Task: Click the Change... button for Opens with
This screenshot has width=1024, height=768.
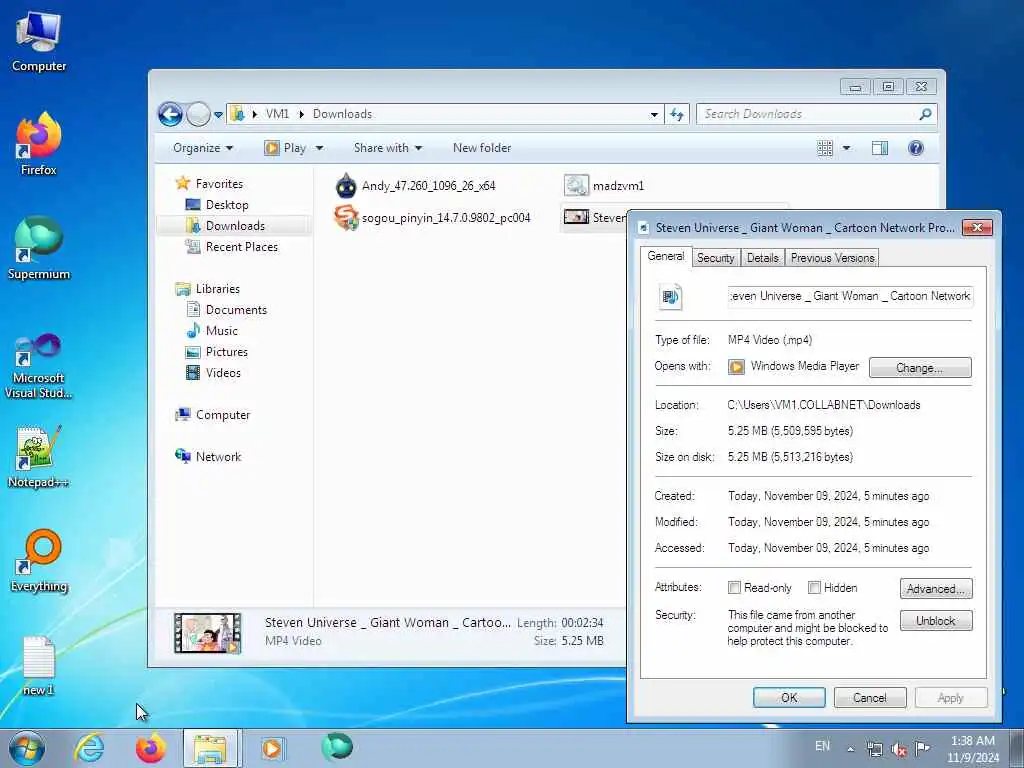Action: [x=920, y=368]
